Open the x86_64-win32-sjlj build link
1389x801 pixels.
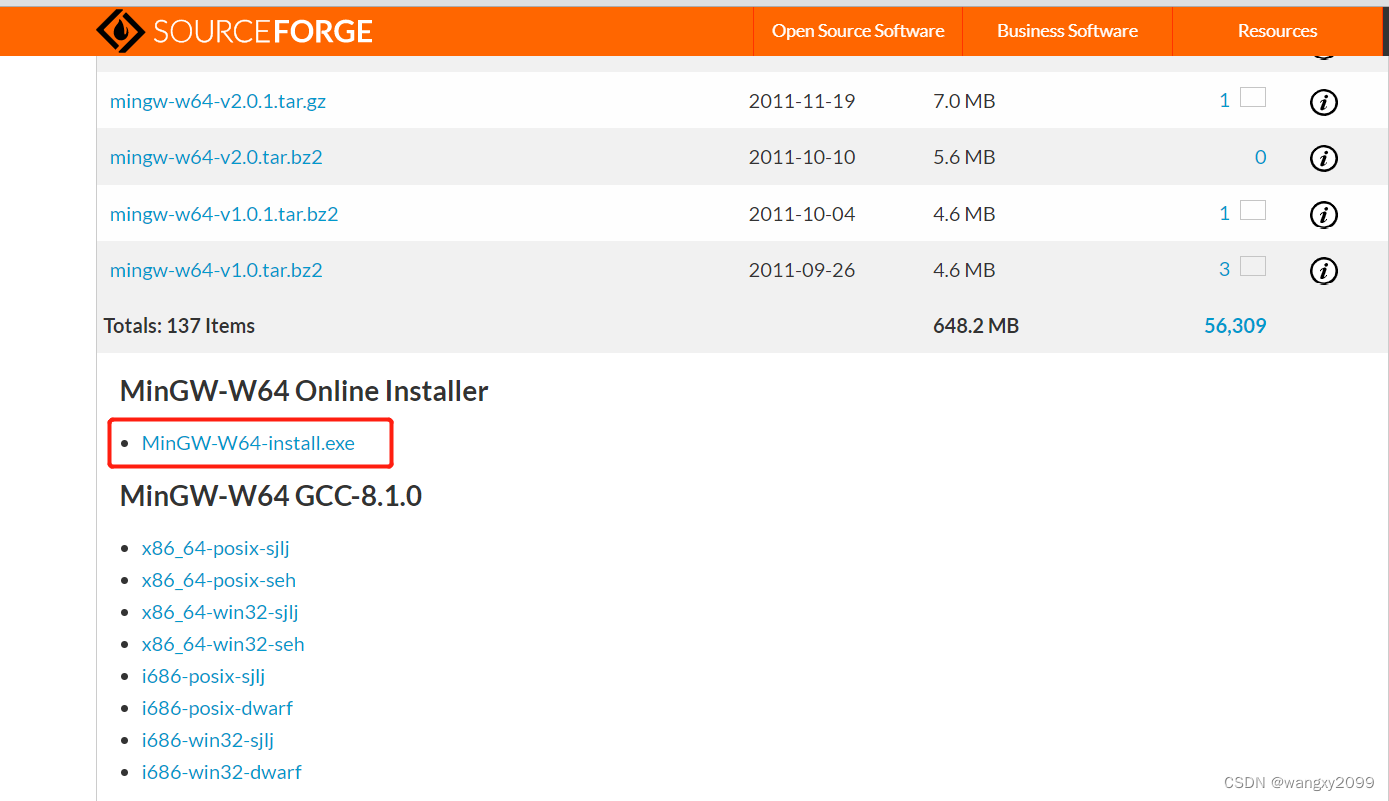220,612
